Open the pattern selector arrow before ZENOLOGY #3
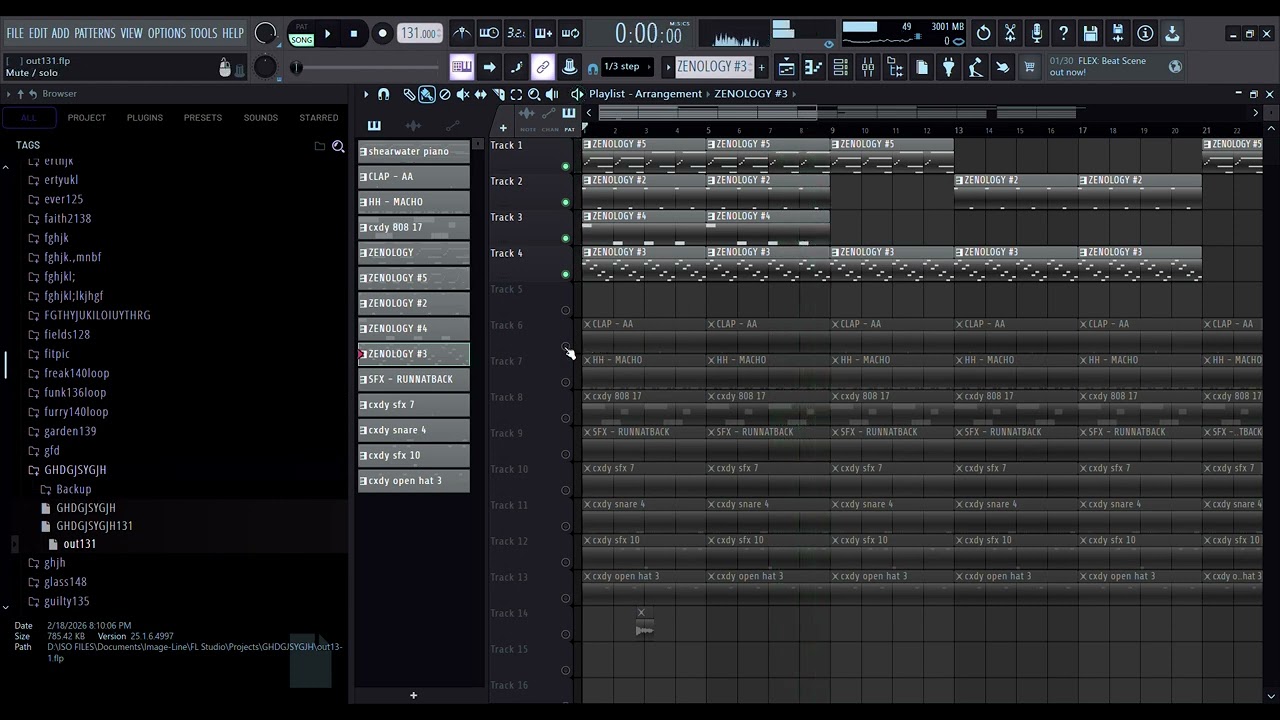 (x=668, y=67)
